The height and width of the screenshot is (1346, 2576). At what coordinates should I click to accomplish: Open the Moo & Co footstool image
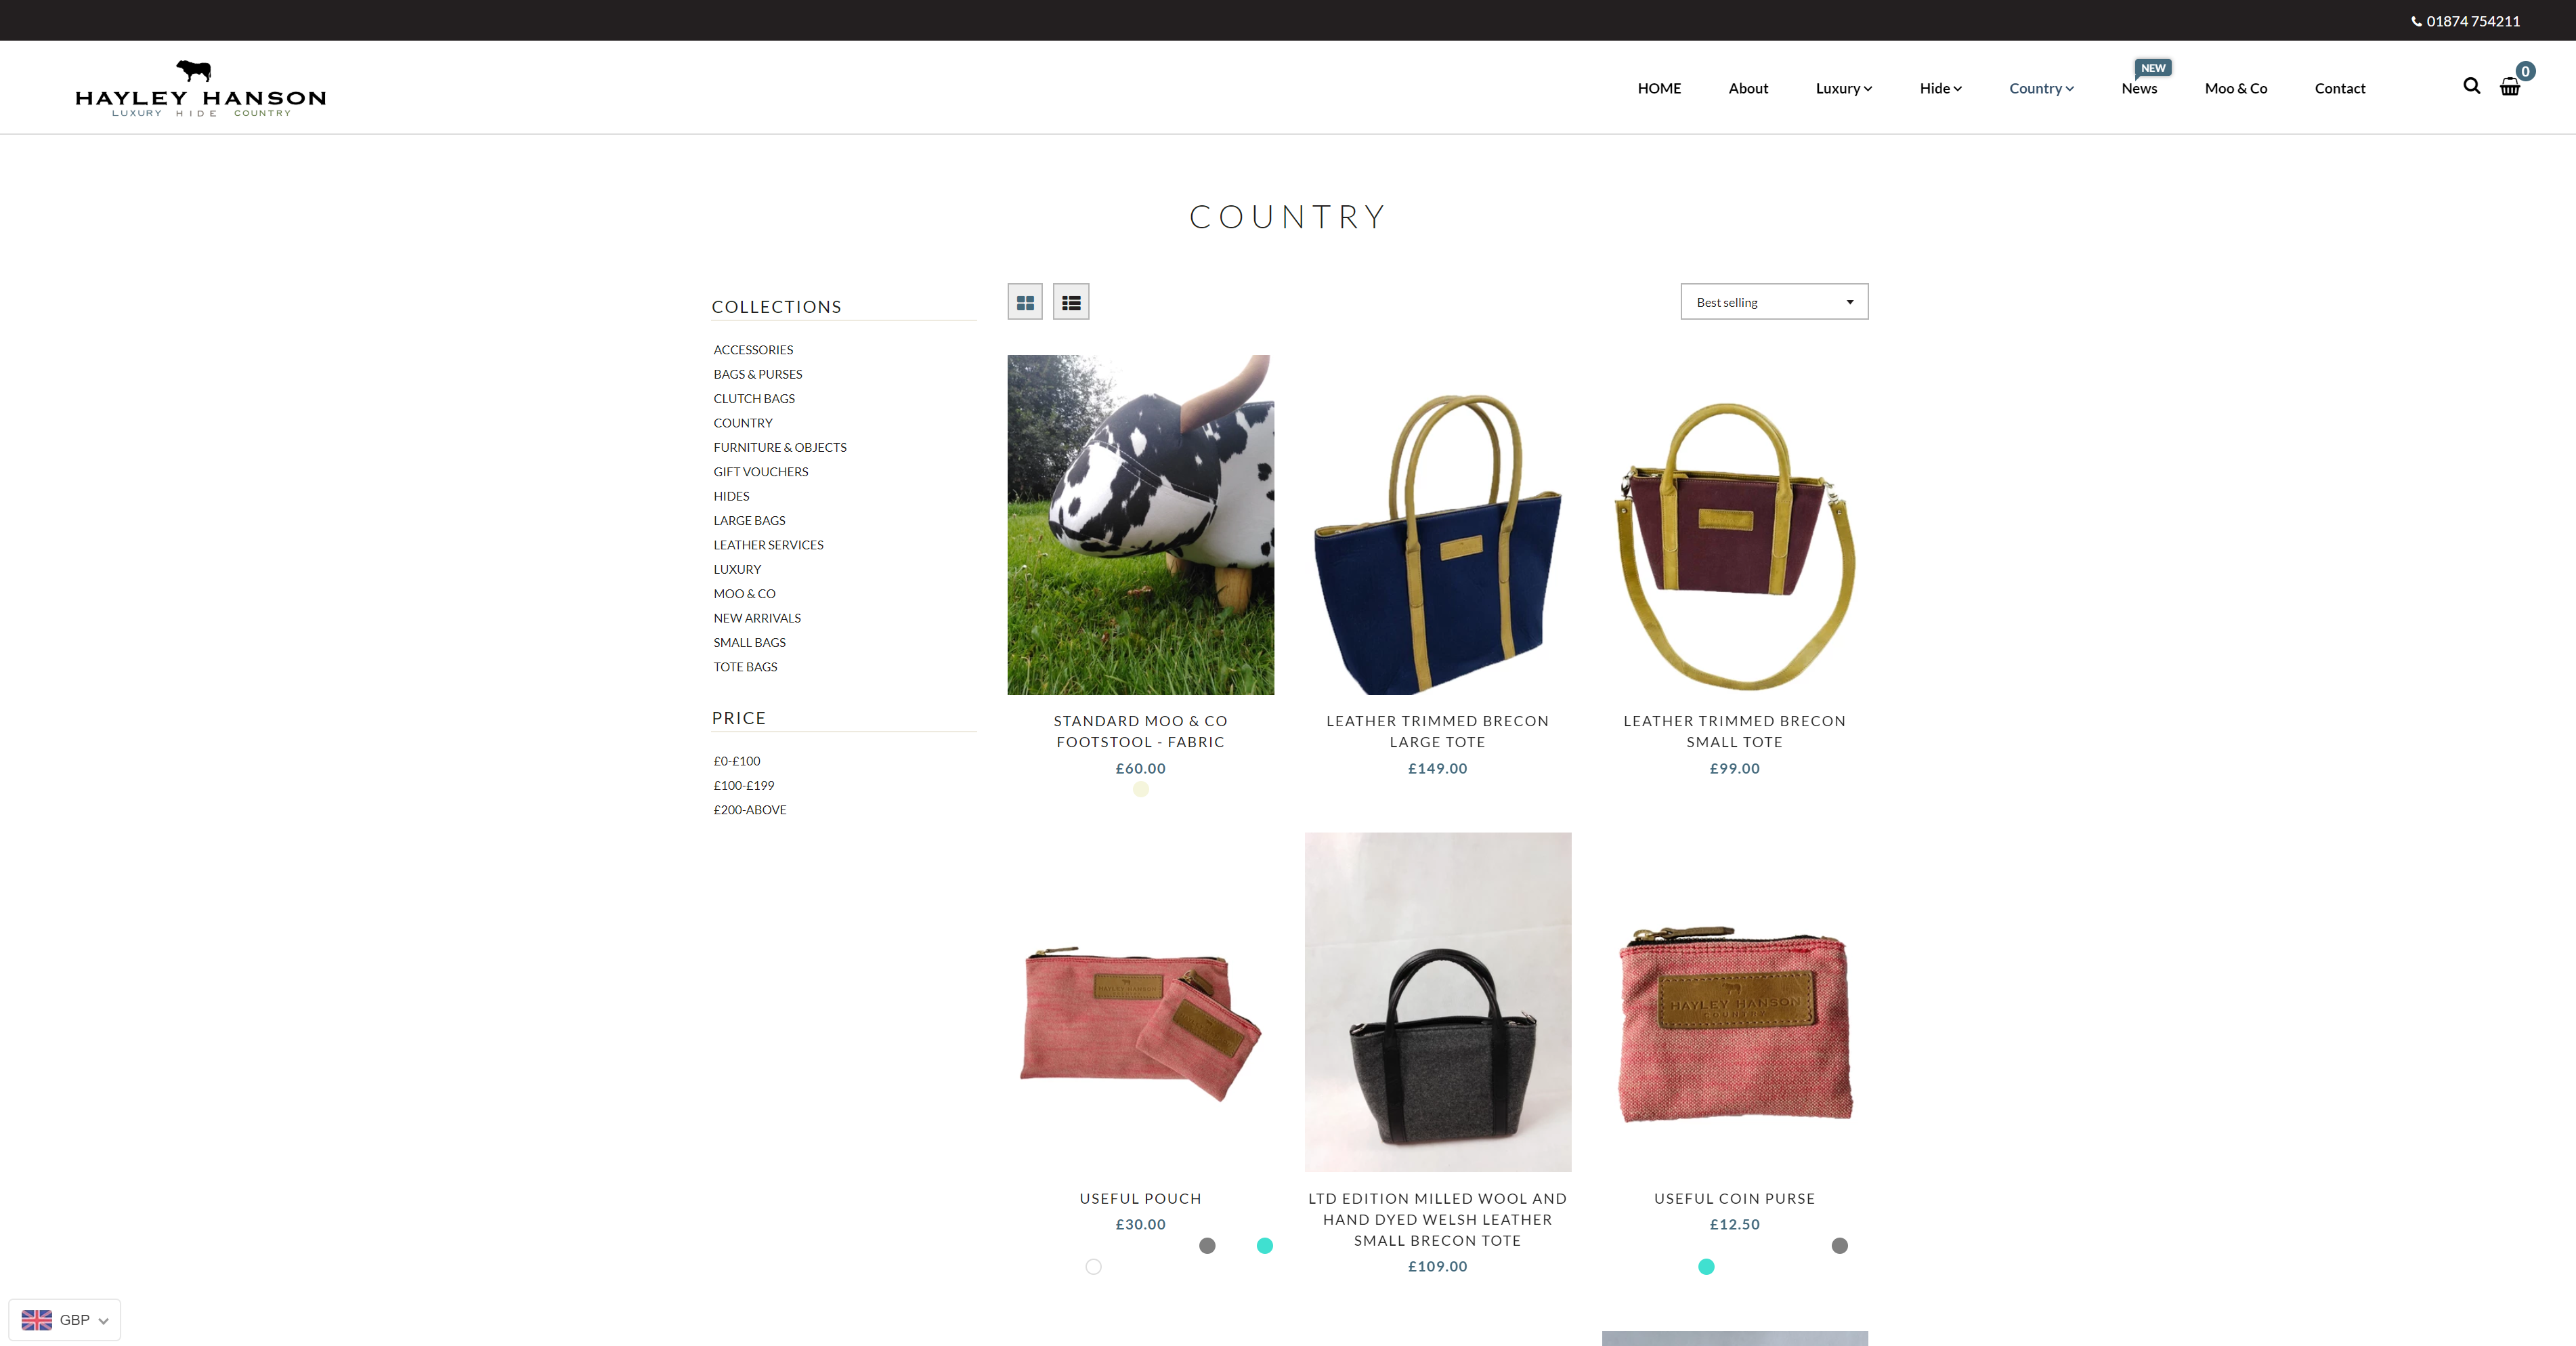pyautogui.click(x=1141, y=525)
